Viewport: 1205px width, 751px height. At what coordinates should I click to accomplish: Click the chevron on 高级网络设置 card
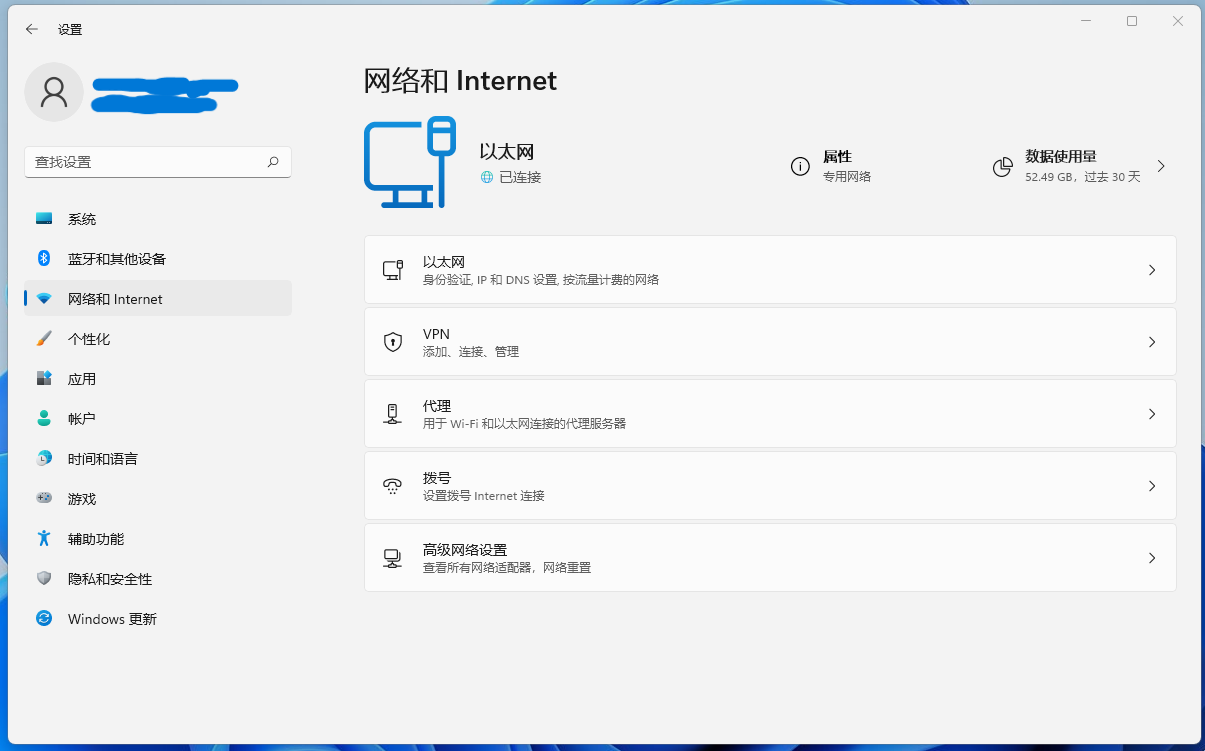1152,558
